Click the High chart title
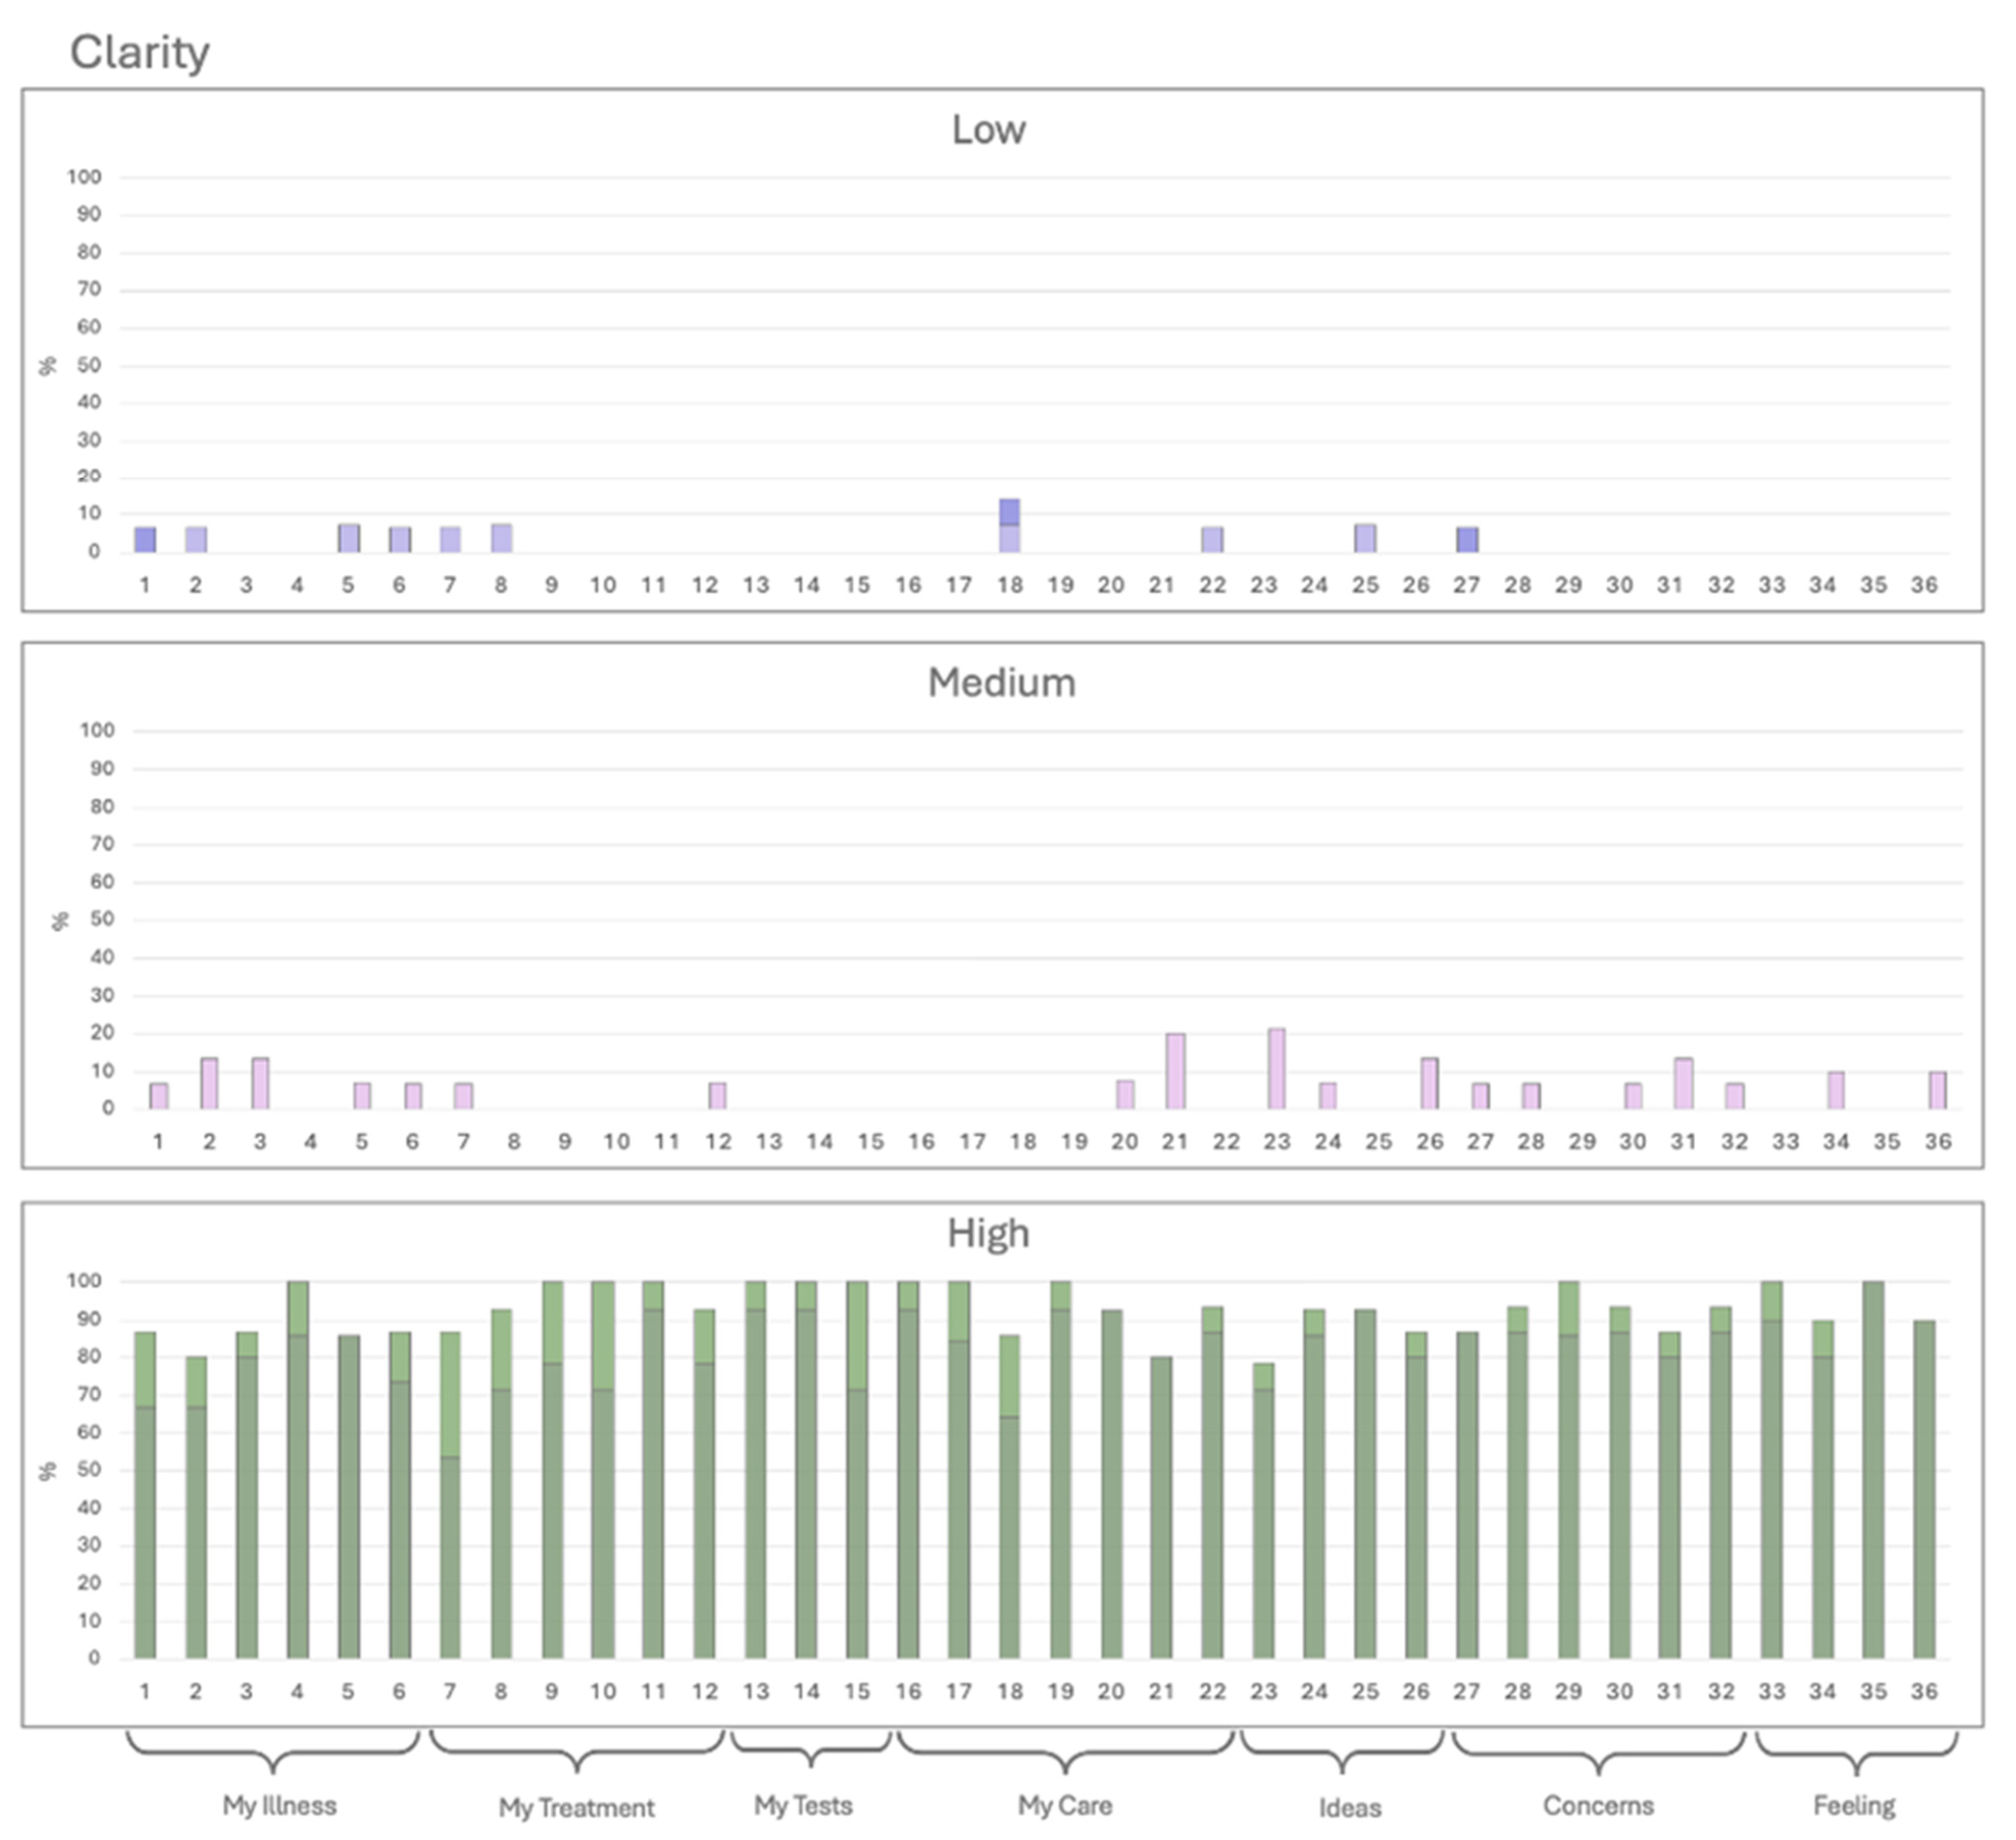The width and height of the screenshot is (2016, 1840). (988, 1233)
